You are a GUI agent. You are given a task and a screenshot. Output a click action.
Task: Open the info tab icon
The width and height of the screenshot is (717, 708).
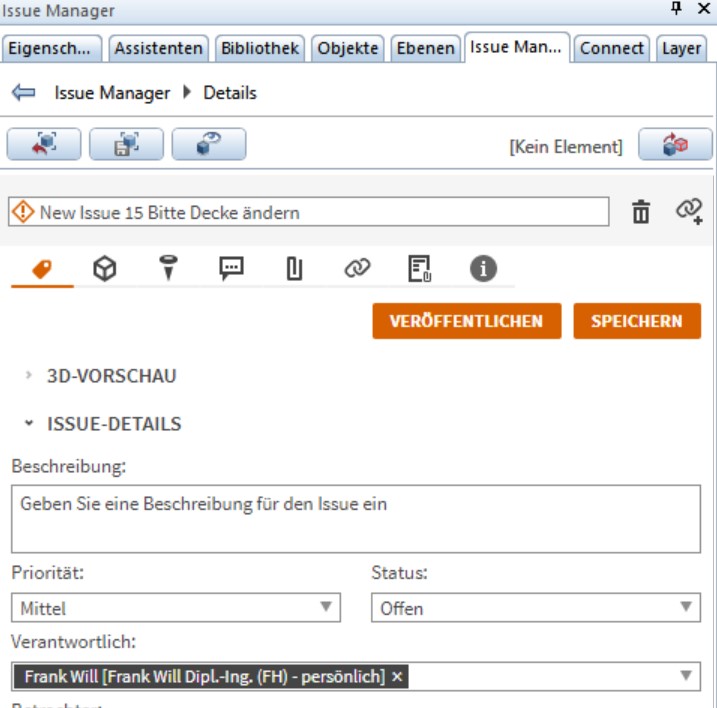[484, 268]
